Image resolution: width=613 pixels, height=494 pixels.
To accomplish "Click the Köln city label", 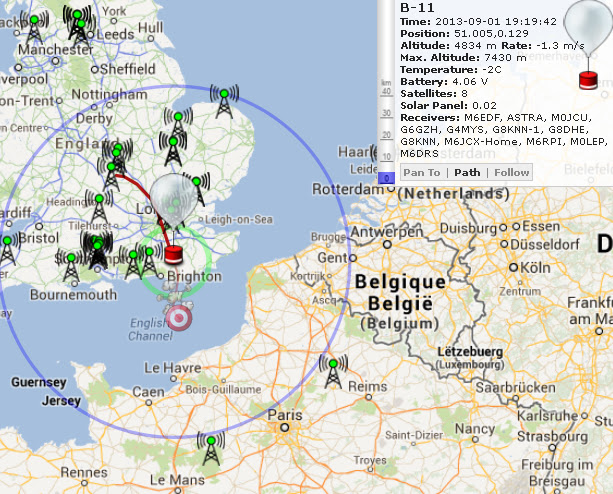I will tap(535, 268).
